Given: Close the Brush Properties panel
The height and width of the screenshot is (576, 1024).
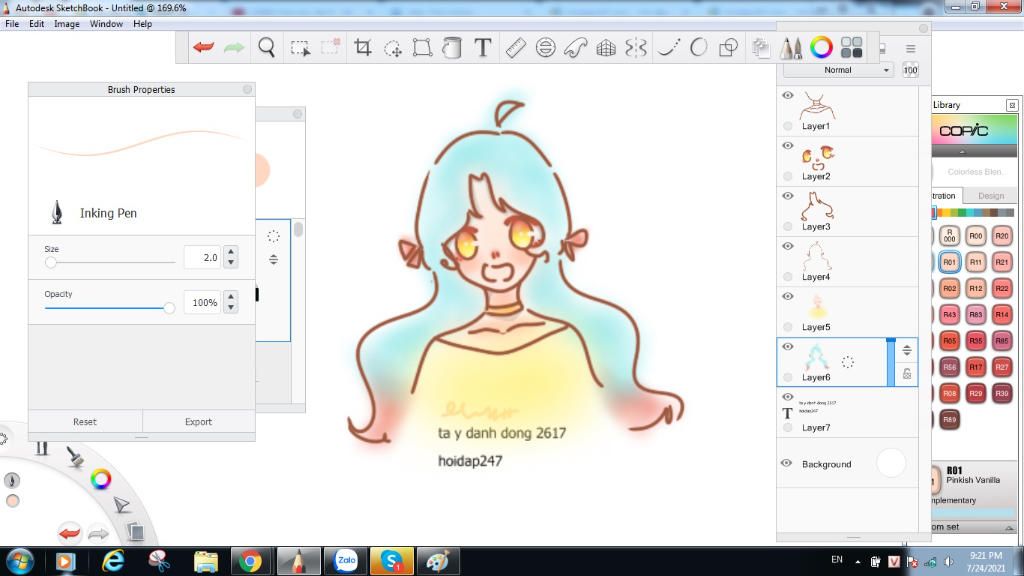Looking at the screenshot, I should coord(248,89).
